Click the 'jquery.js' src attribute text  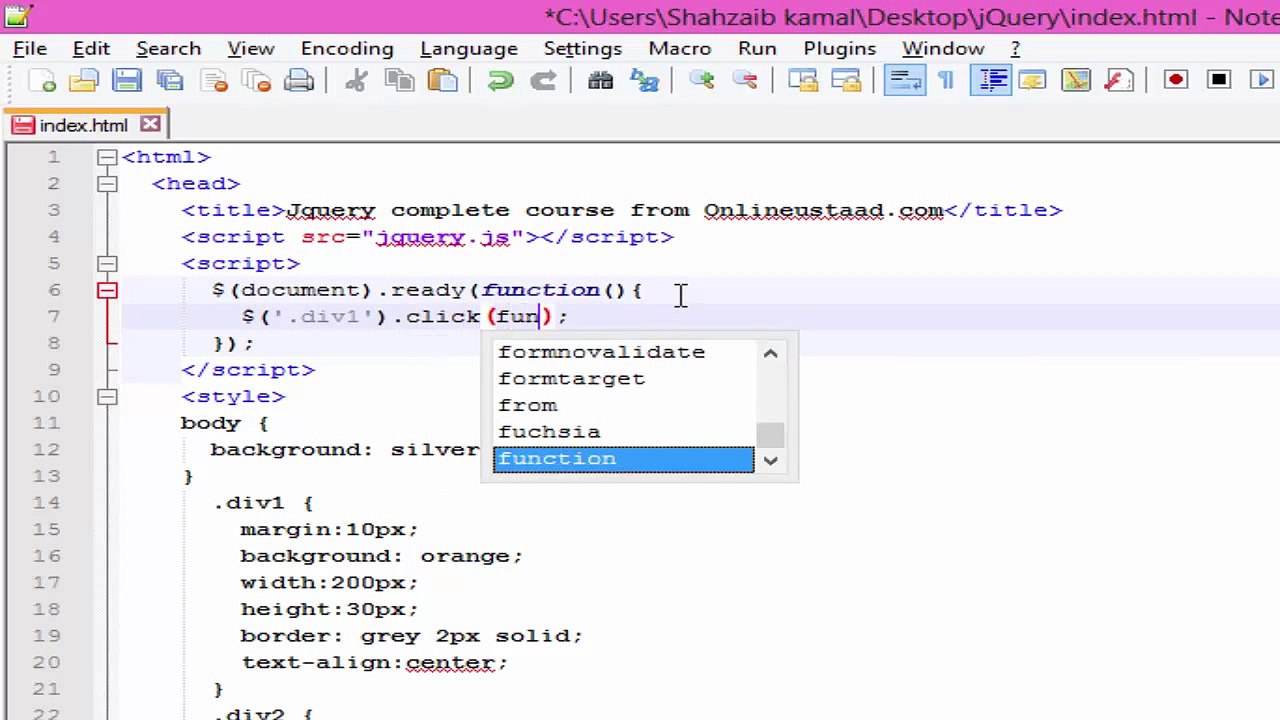pos(443,237)
